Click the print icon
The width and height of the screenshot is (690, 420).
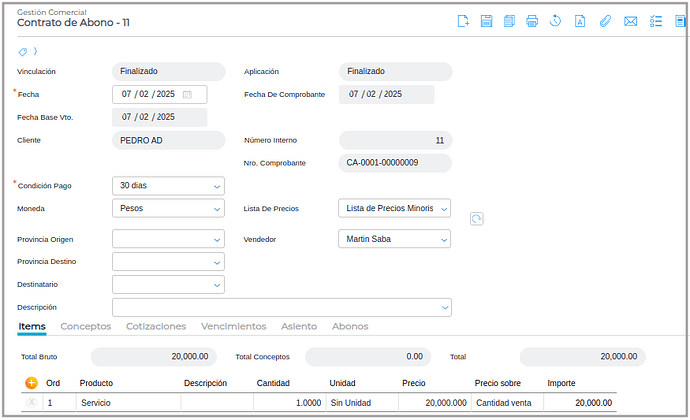[532, 21]
